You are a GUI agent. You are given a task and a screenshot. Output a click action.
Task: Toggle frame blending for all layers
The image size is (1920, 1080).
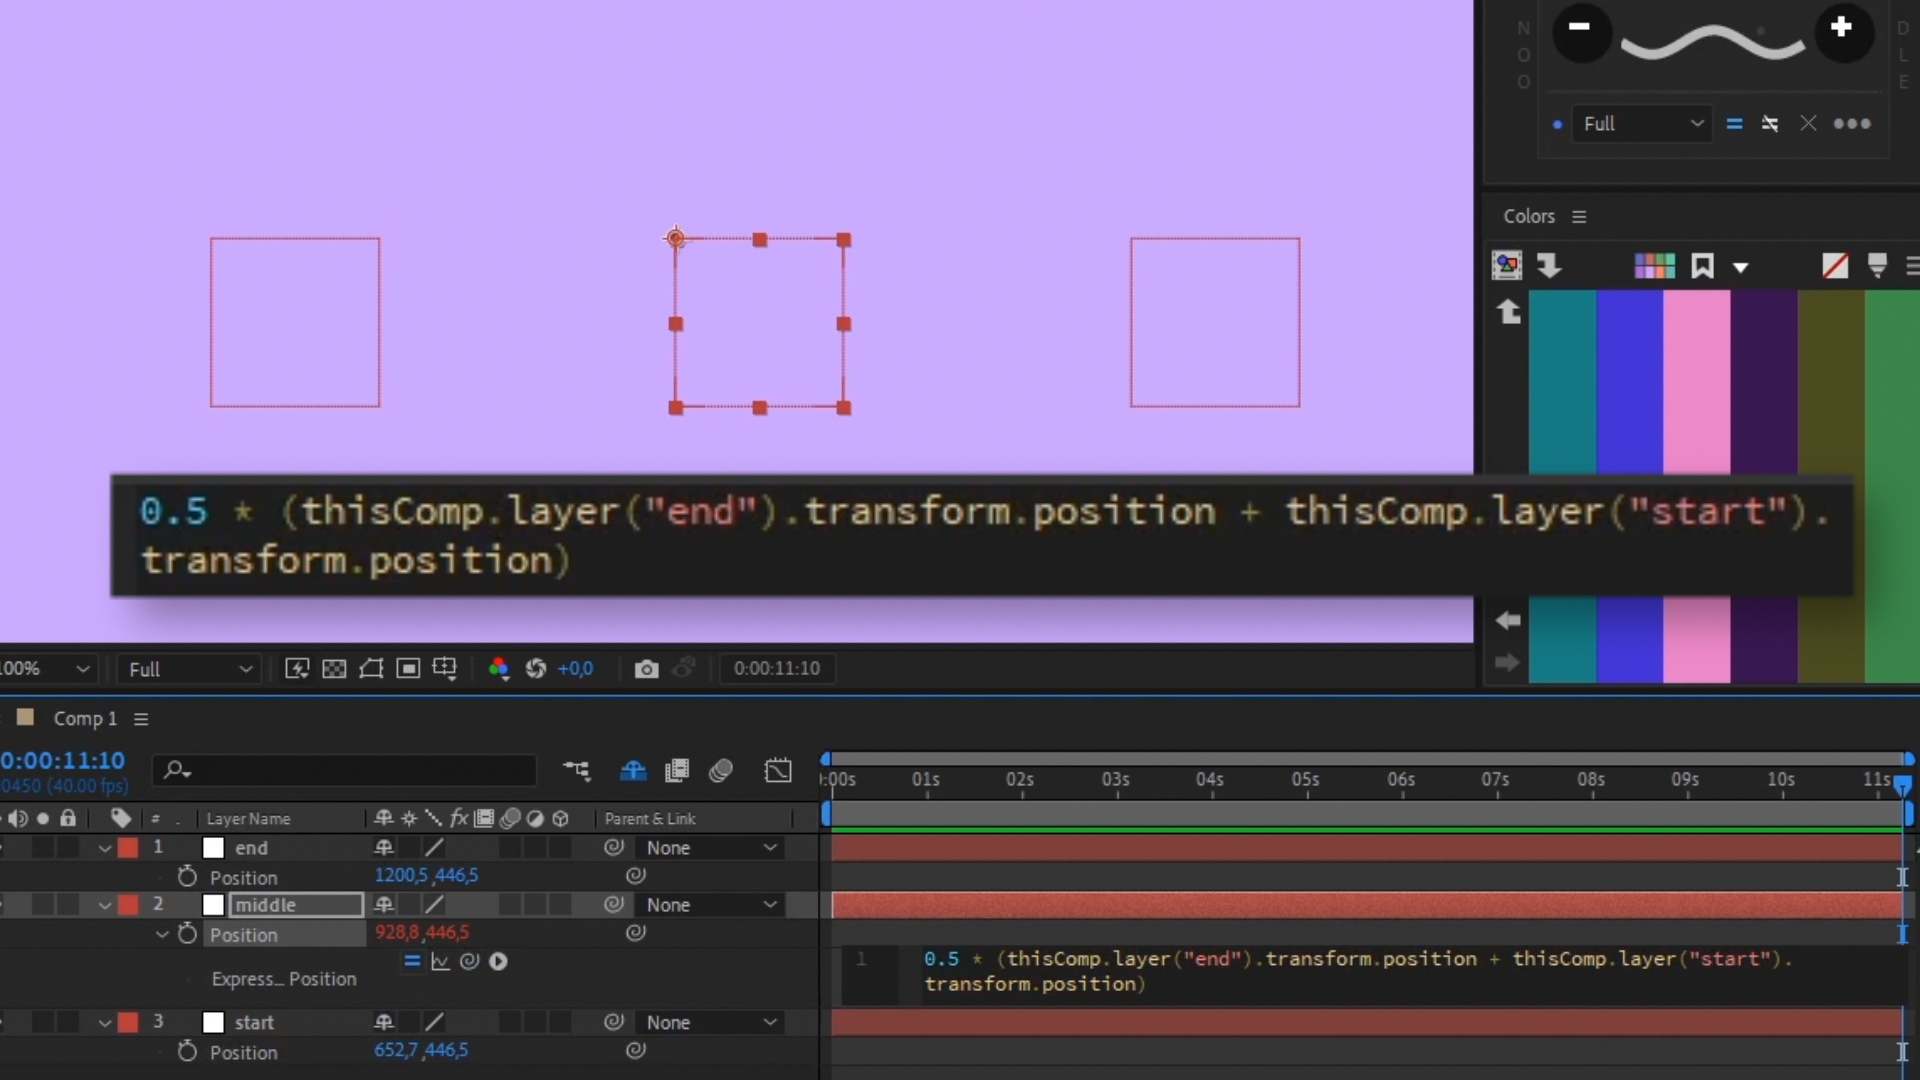click(x=677, y=770)
